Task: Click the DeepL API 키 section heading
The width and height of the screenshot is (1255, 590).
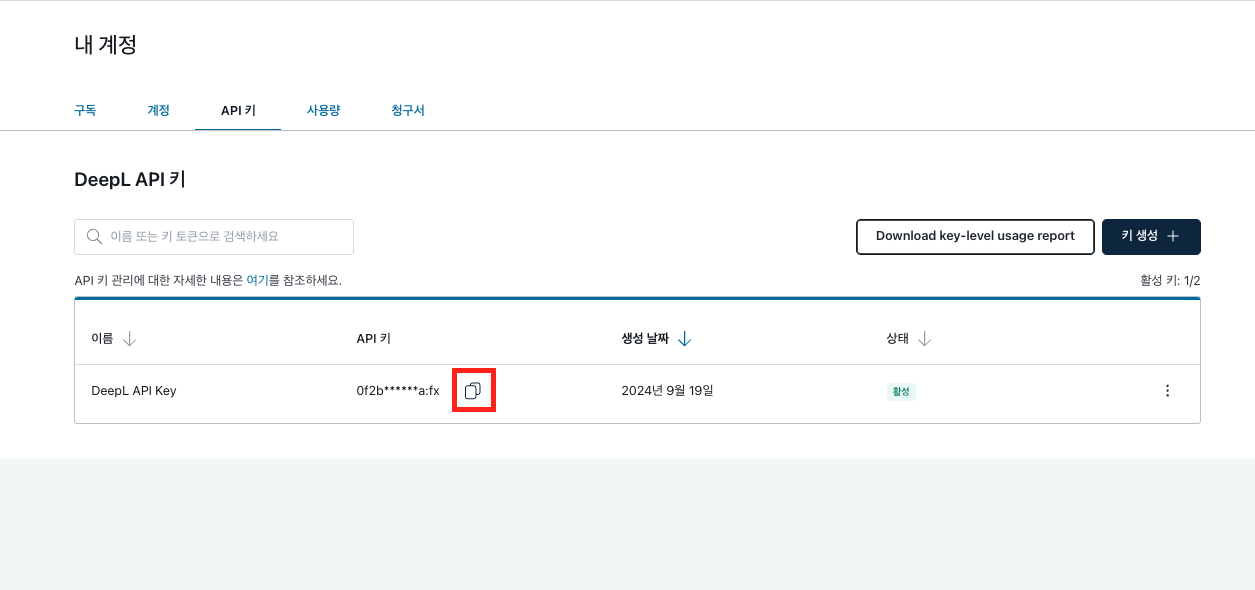Action: tap(130, 180)
